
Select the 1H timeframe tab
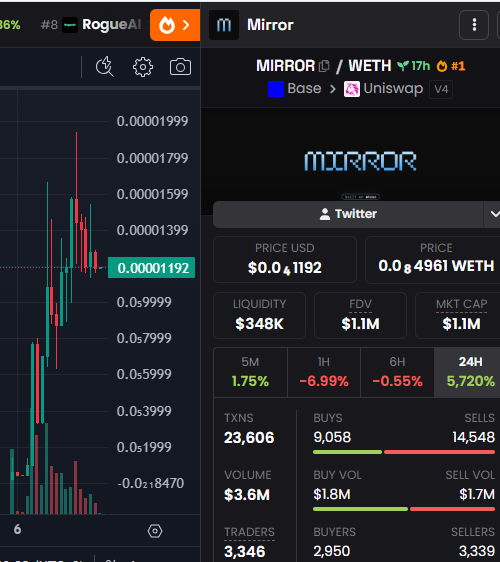324,372
